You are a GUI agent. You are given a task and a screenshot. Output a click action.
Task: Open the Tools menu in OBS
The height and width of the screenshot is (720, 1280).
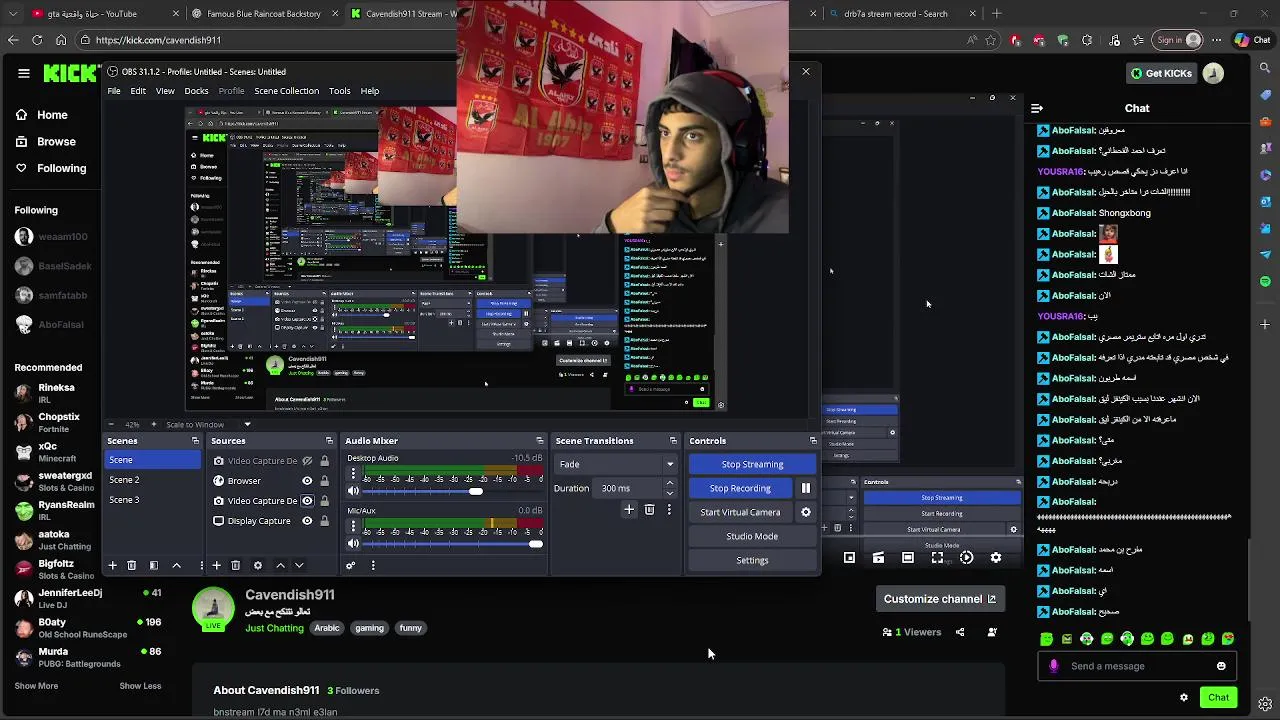click(339, 91)
